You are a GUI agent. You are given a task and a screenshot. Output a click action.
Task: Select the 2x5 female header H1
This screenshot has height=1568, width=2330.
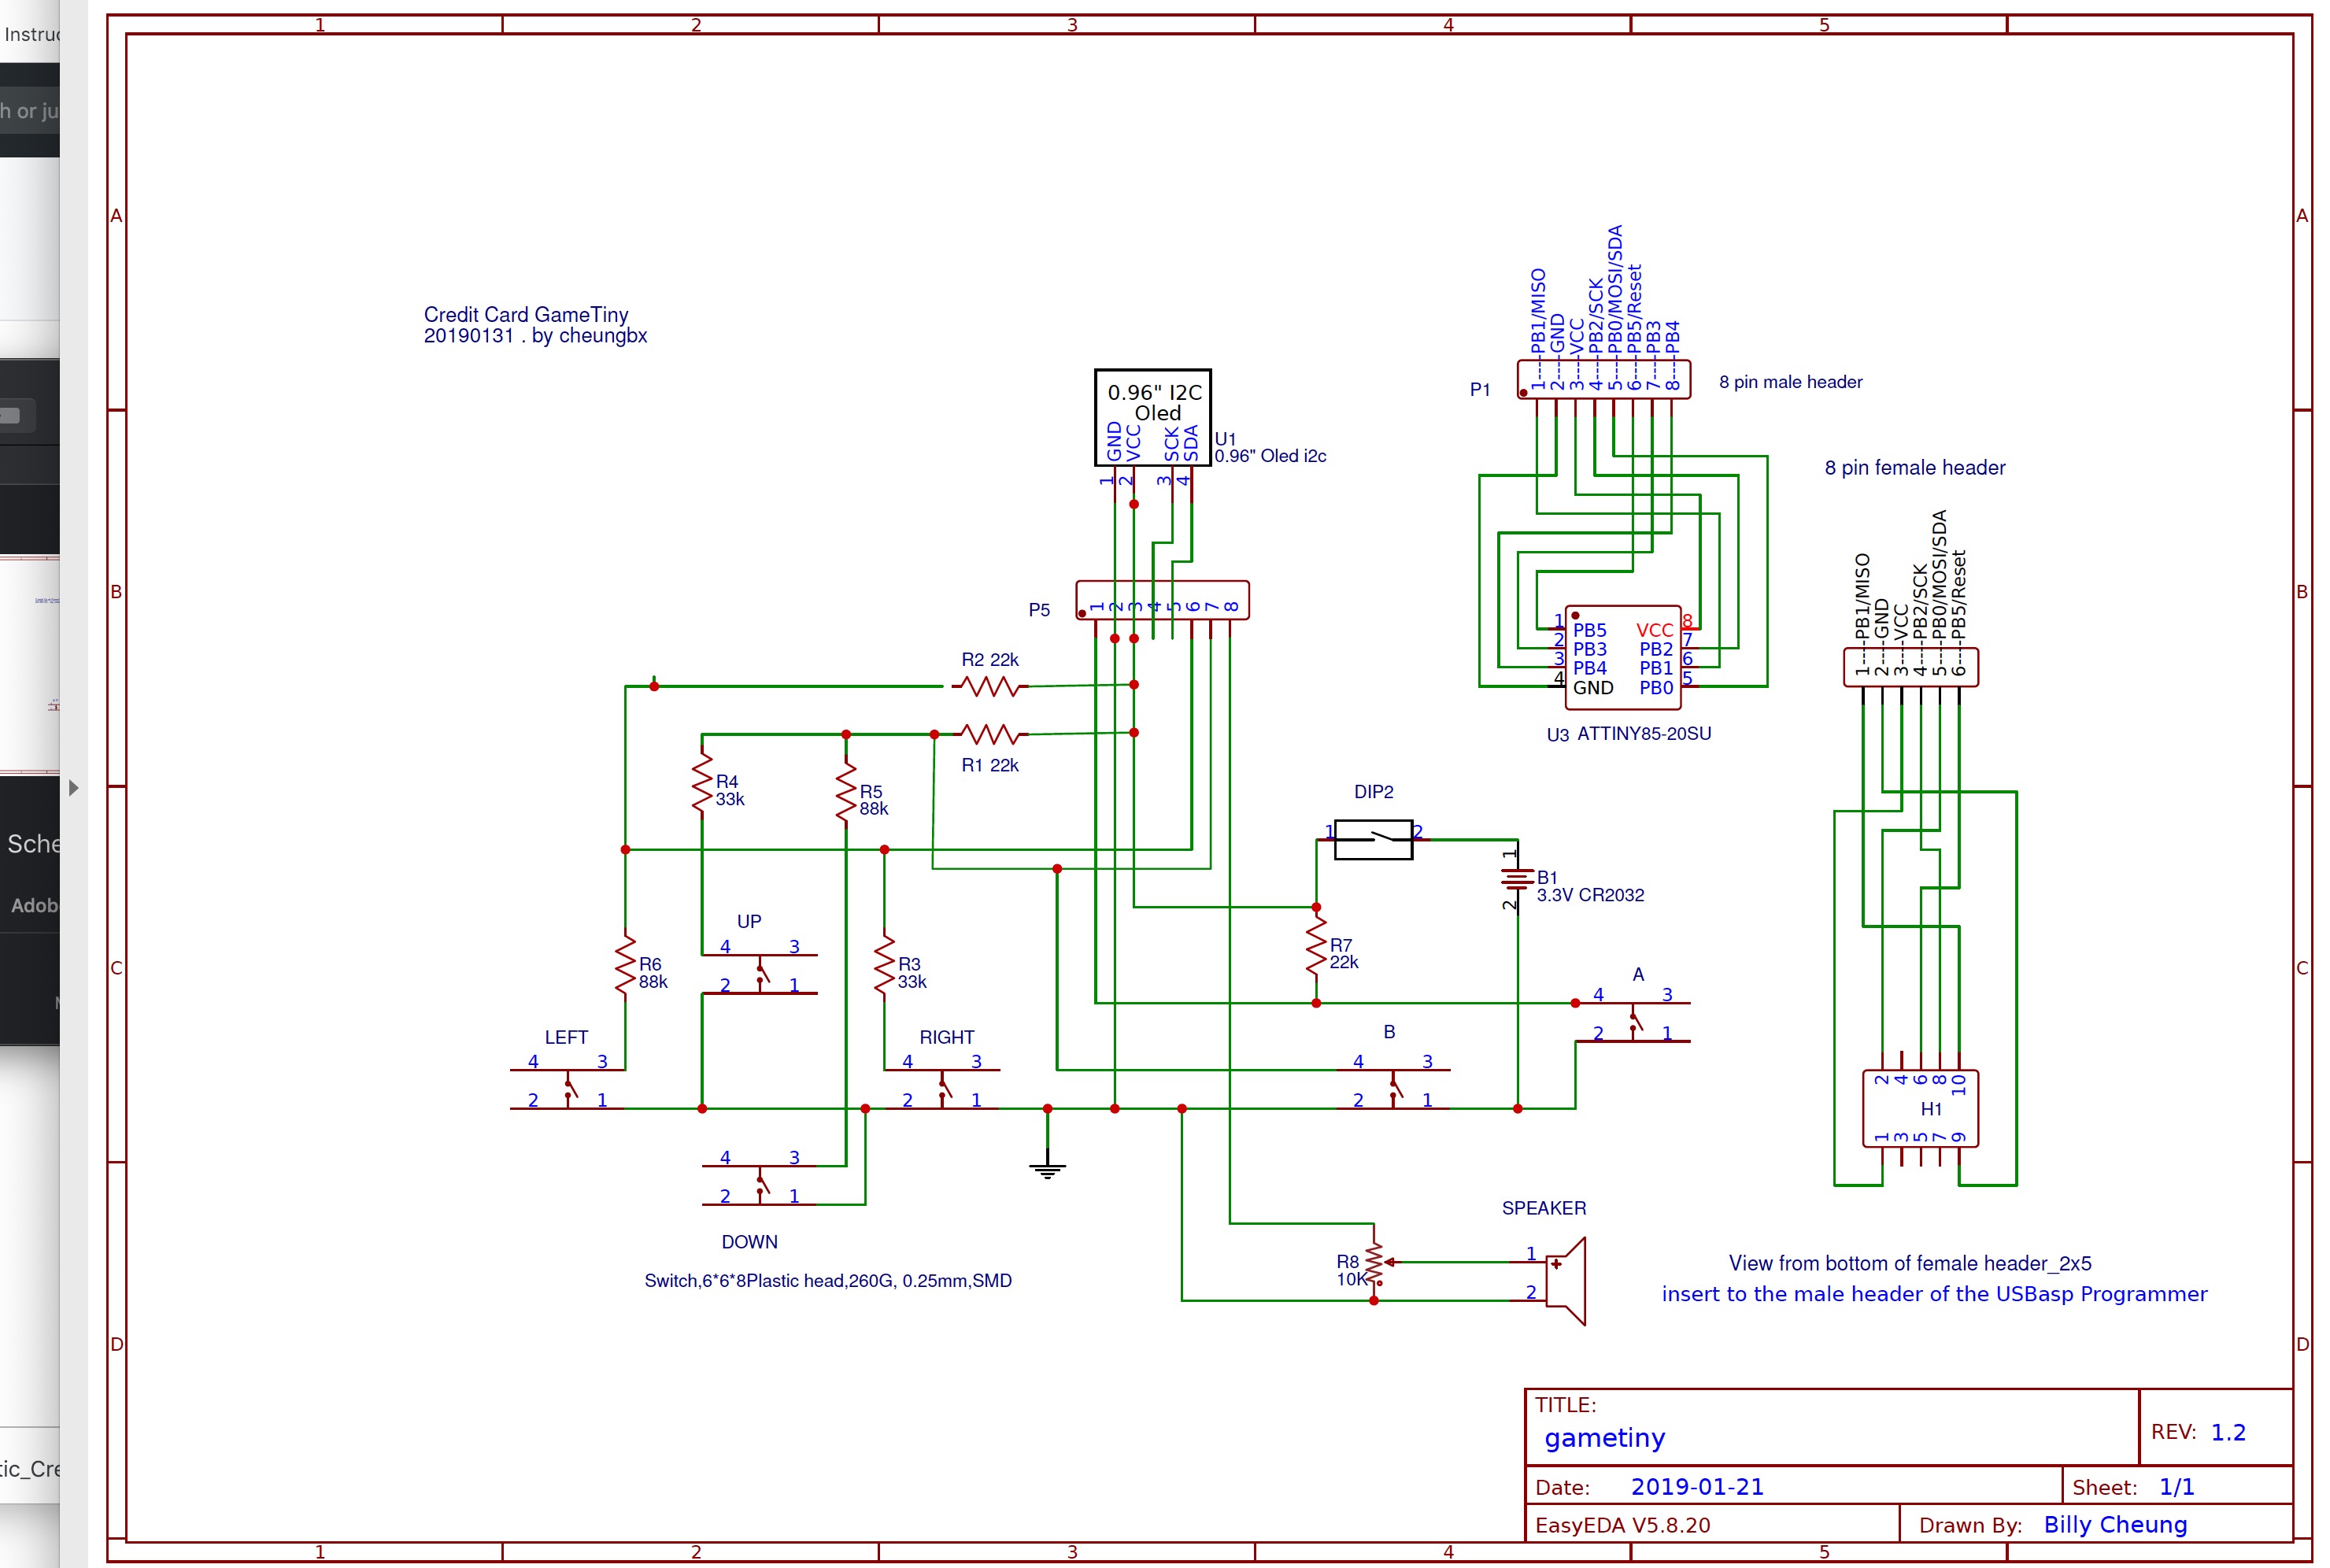pyautogui.click(x=1916, y=1110)
